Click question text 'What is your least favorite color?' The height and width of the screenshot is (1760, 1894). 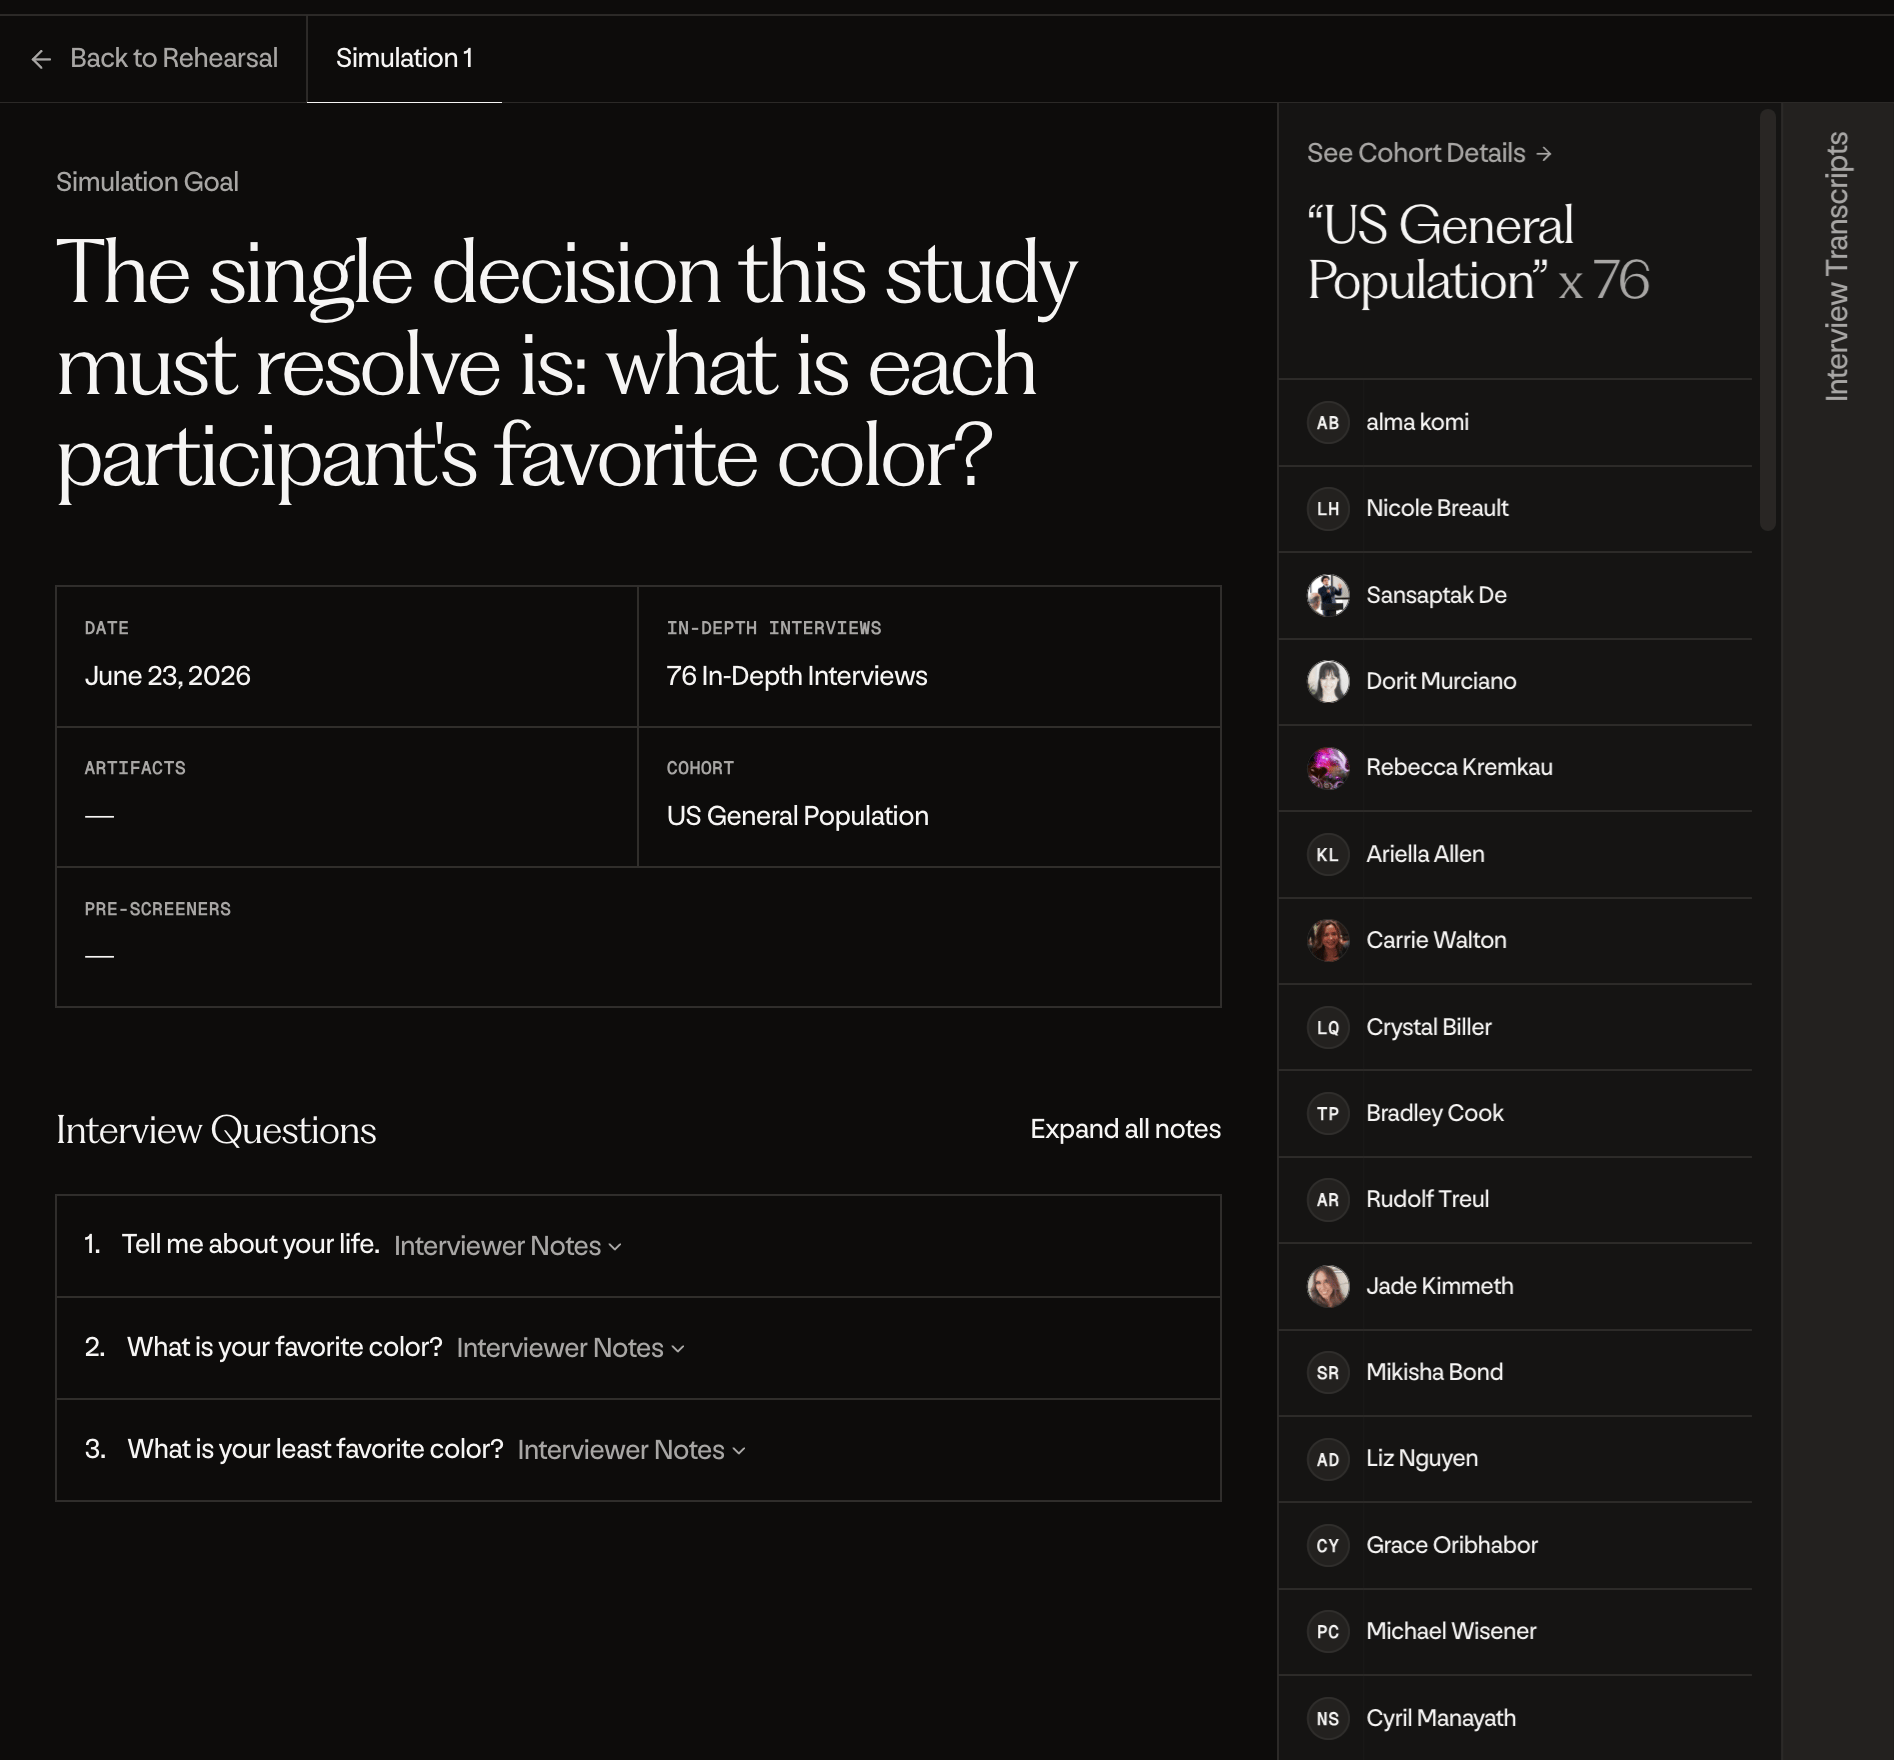(x=316, y=1450)
